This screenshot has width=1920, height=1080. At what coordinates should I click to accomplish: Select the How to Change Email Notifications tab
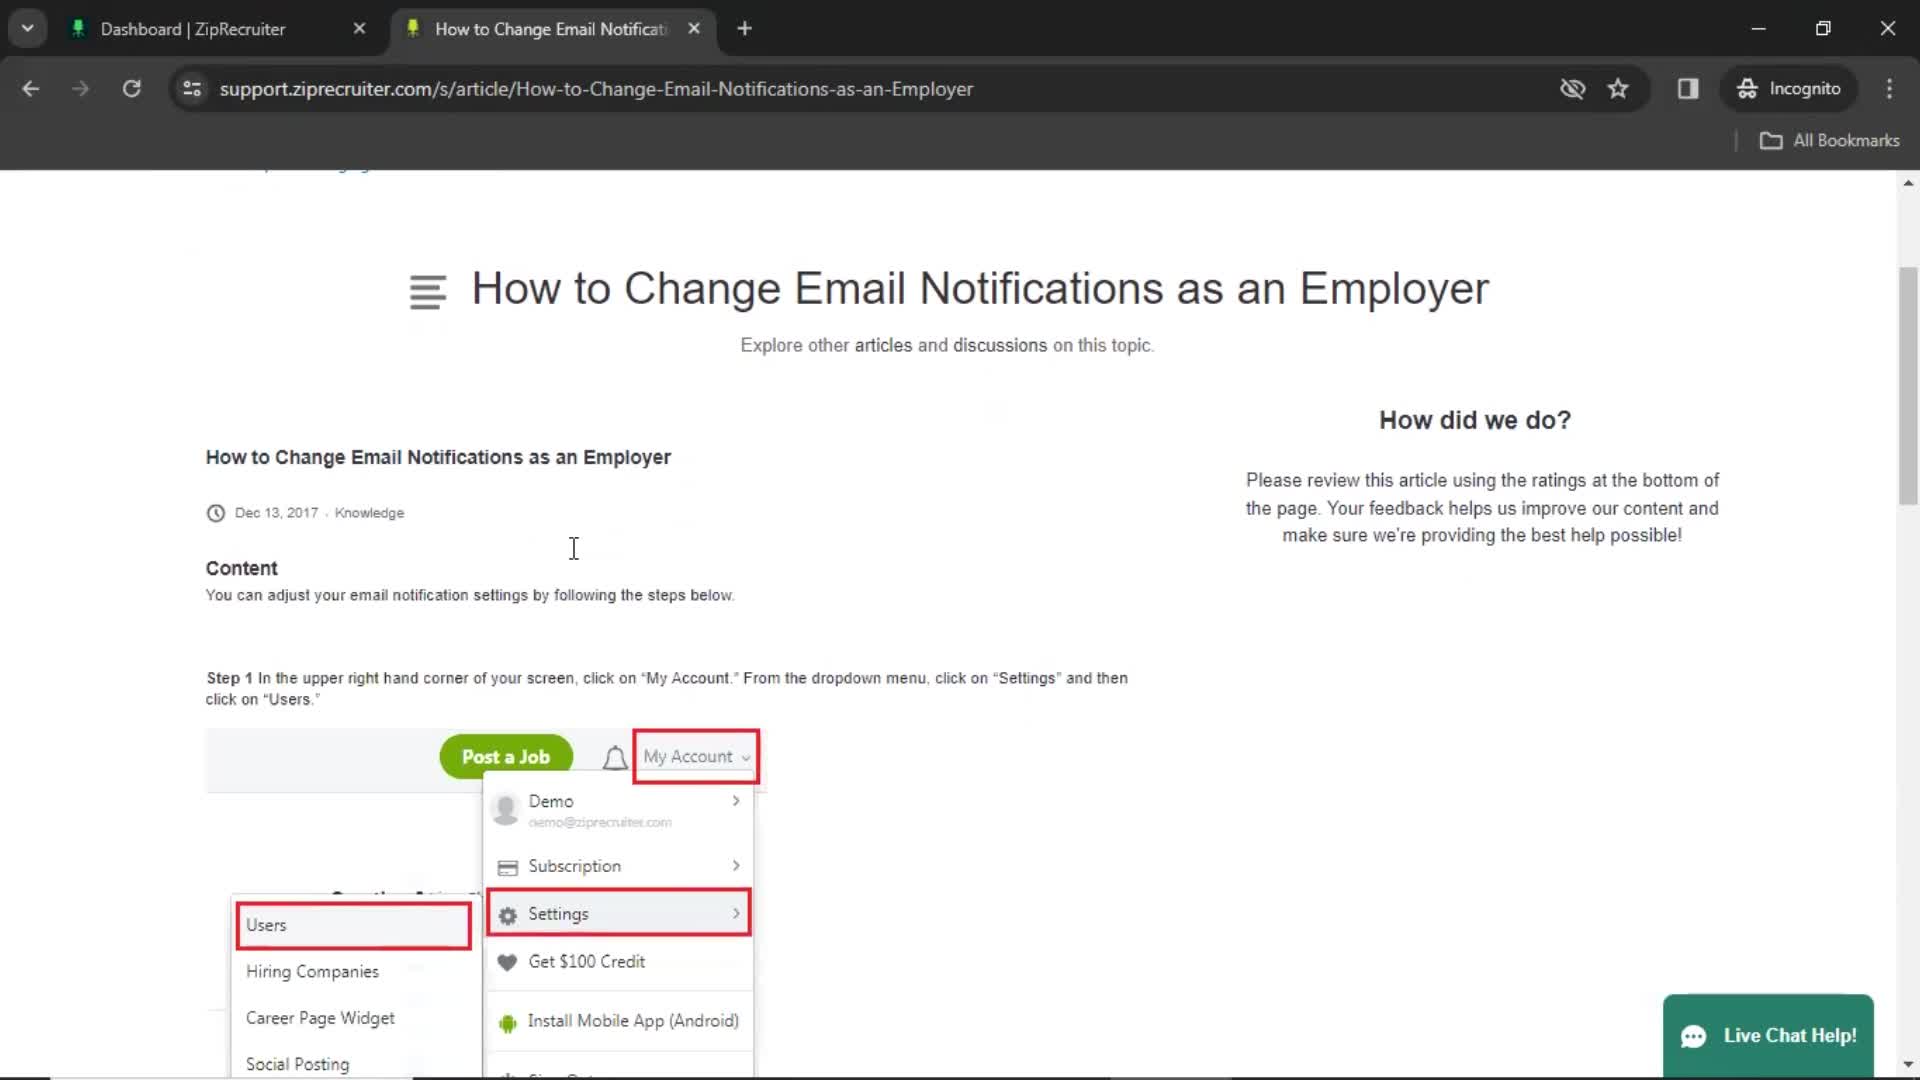pos(551,29)
